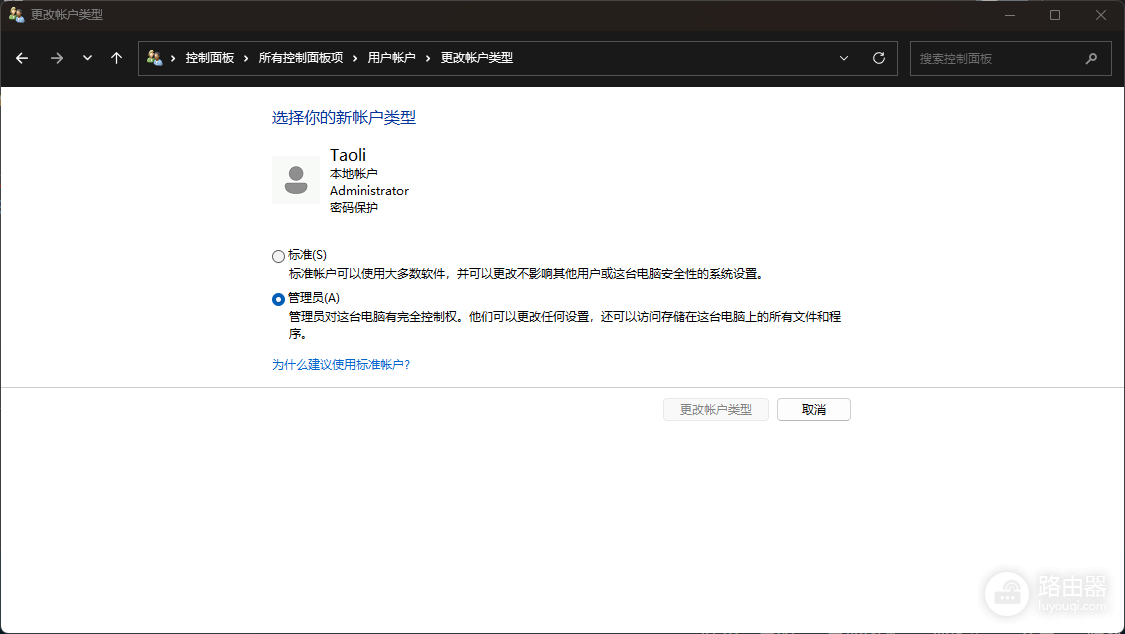1125x634 pixels.
Task: Click the search magnifier icon
Action: [x=1091, y=59]
